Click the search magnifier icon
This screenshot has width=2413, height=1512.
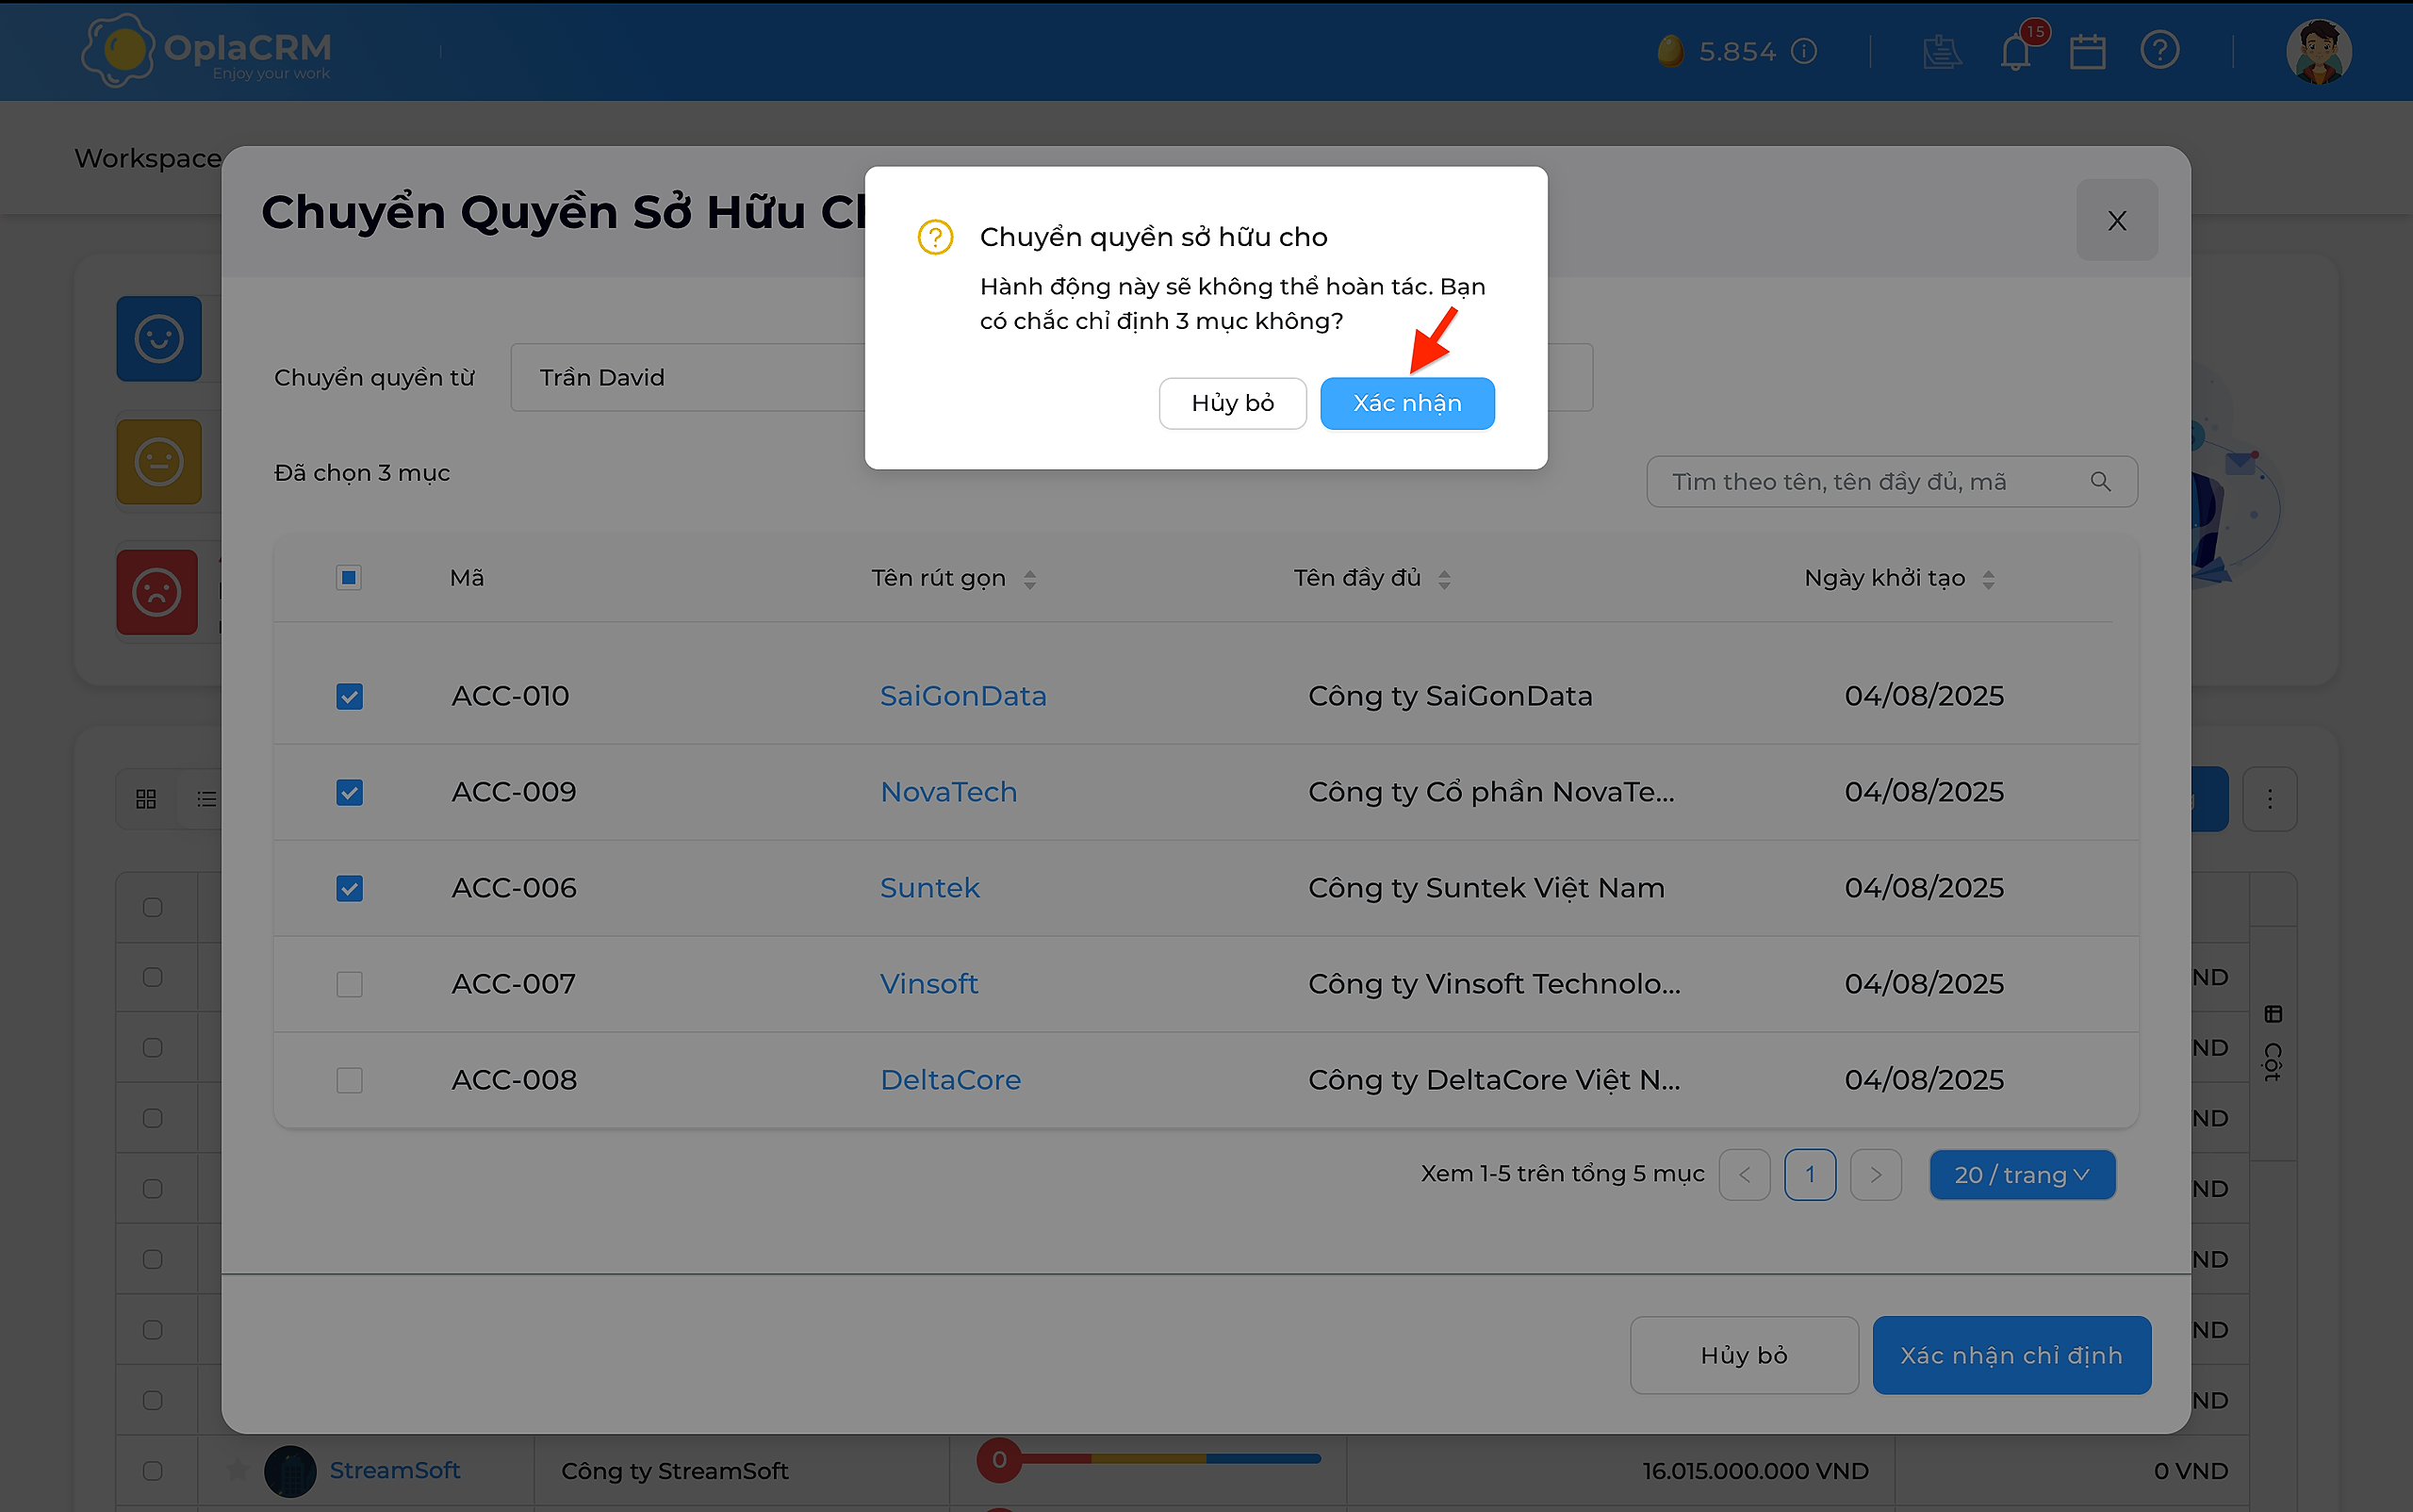pyautogui.click(x=2101, y=482)
